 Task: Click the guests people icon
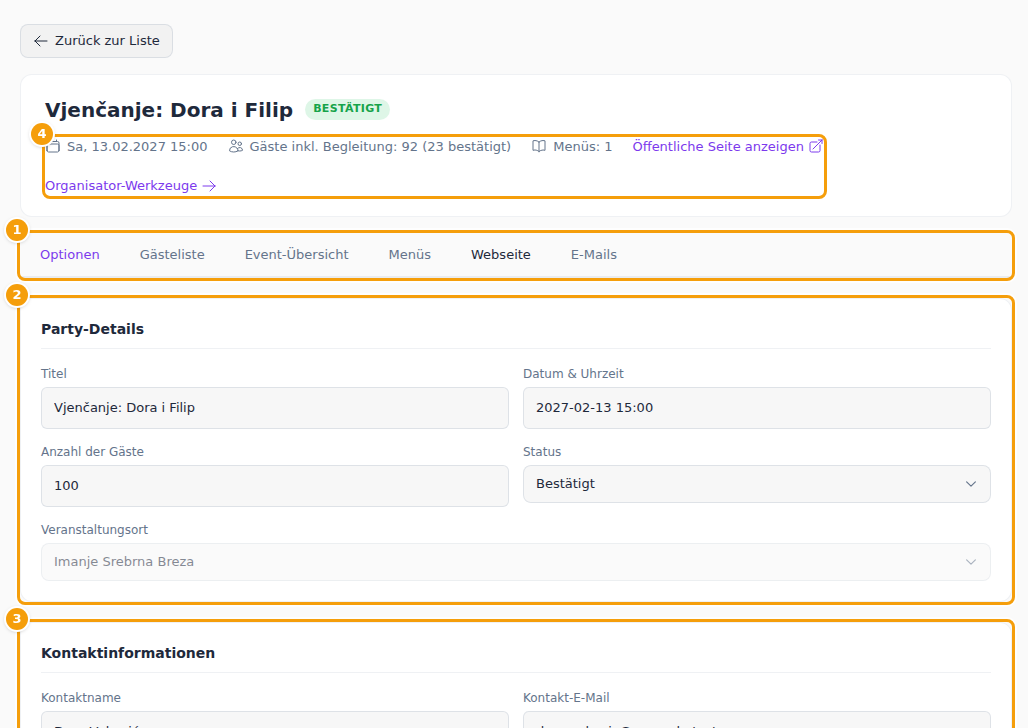click(x=236, y=146)
